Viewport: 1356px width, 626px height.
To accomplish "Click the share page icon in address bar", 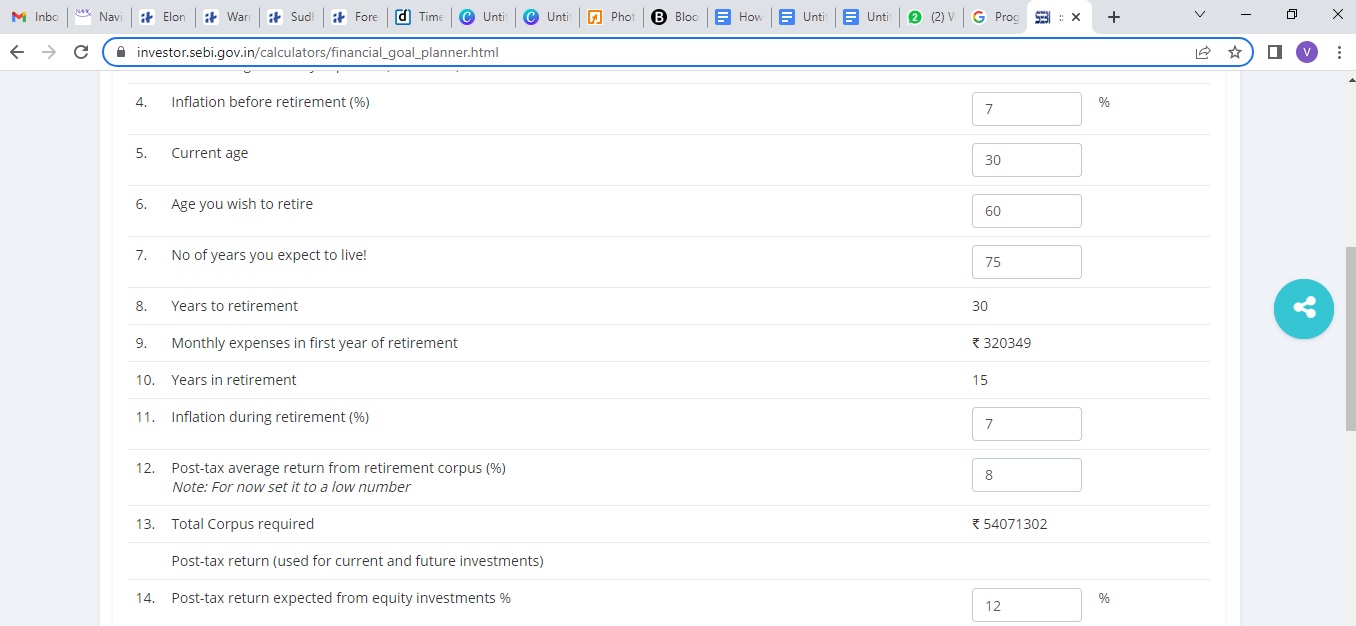I will 1203,52.
